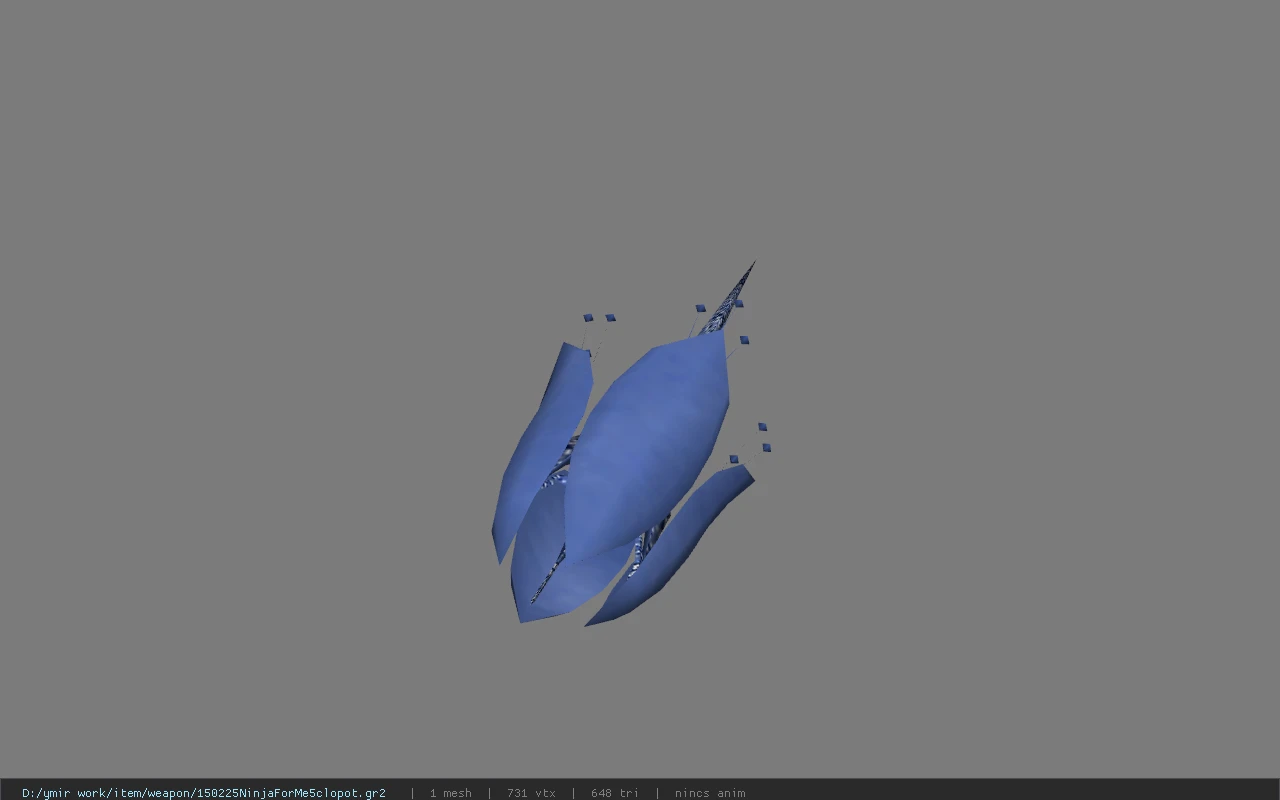Click the "1 mesh" status entry
Screen dimensions: 1280x800
click(x=450, y=793)
